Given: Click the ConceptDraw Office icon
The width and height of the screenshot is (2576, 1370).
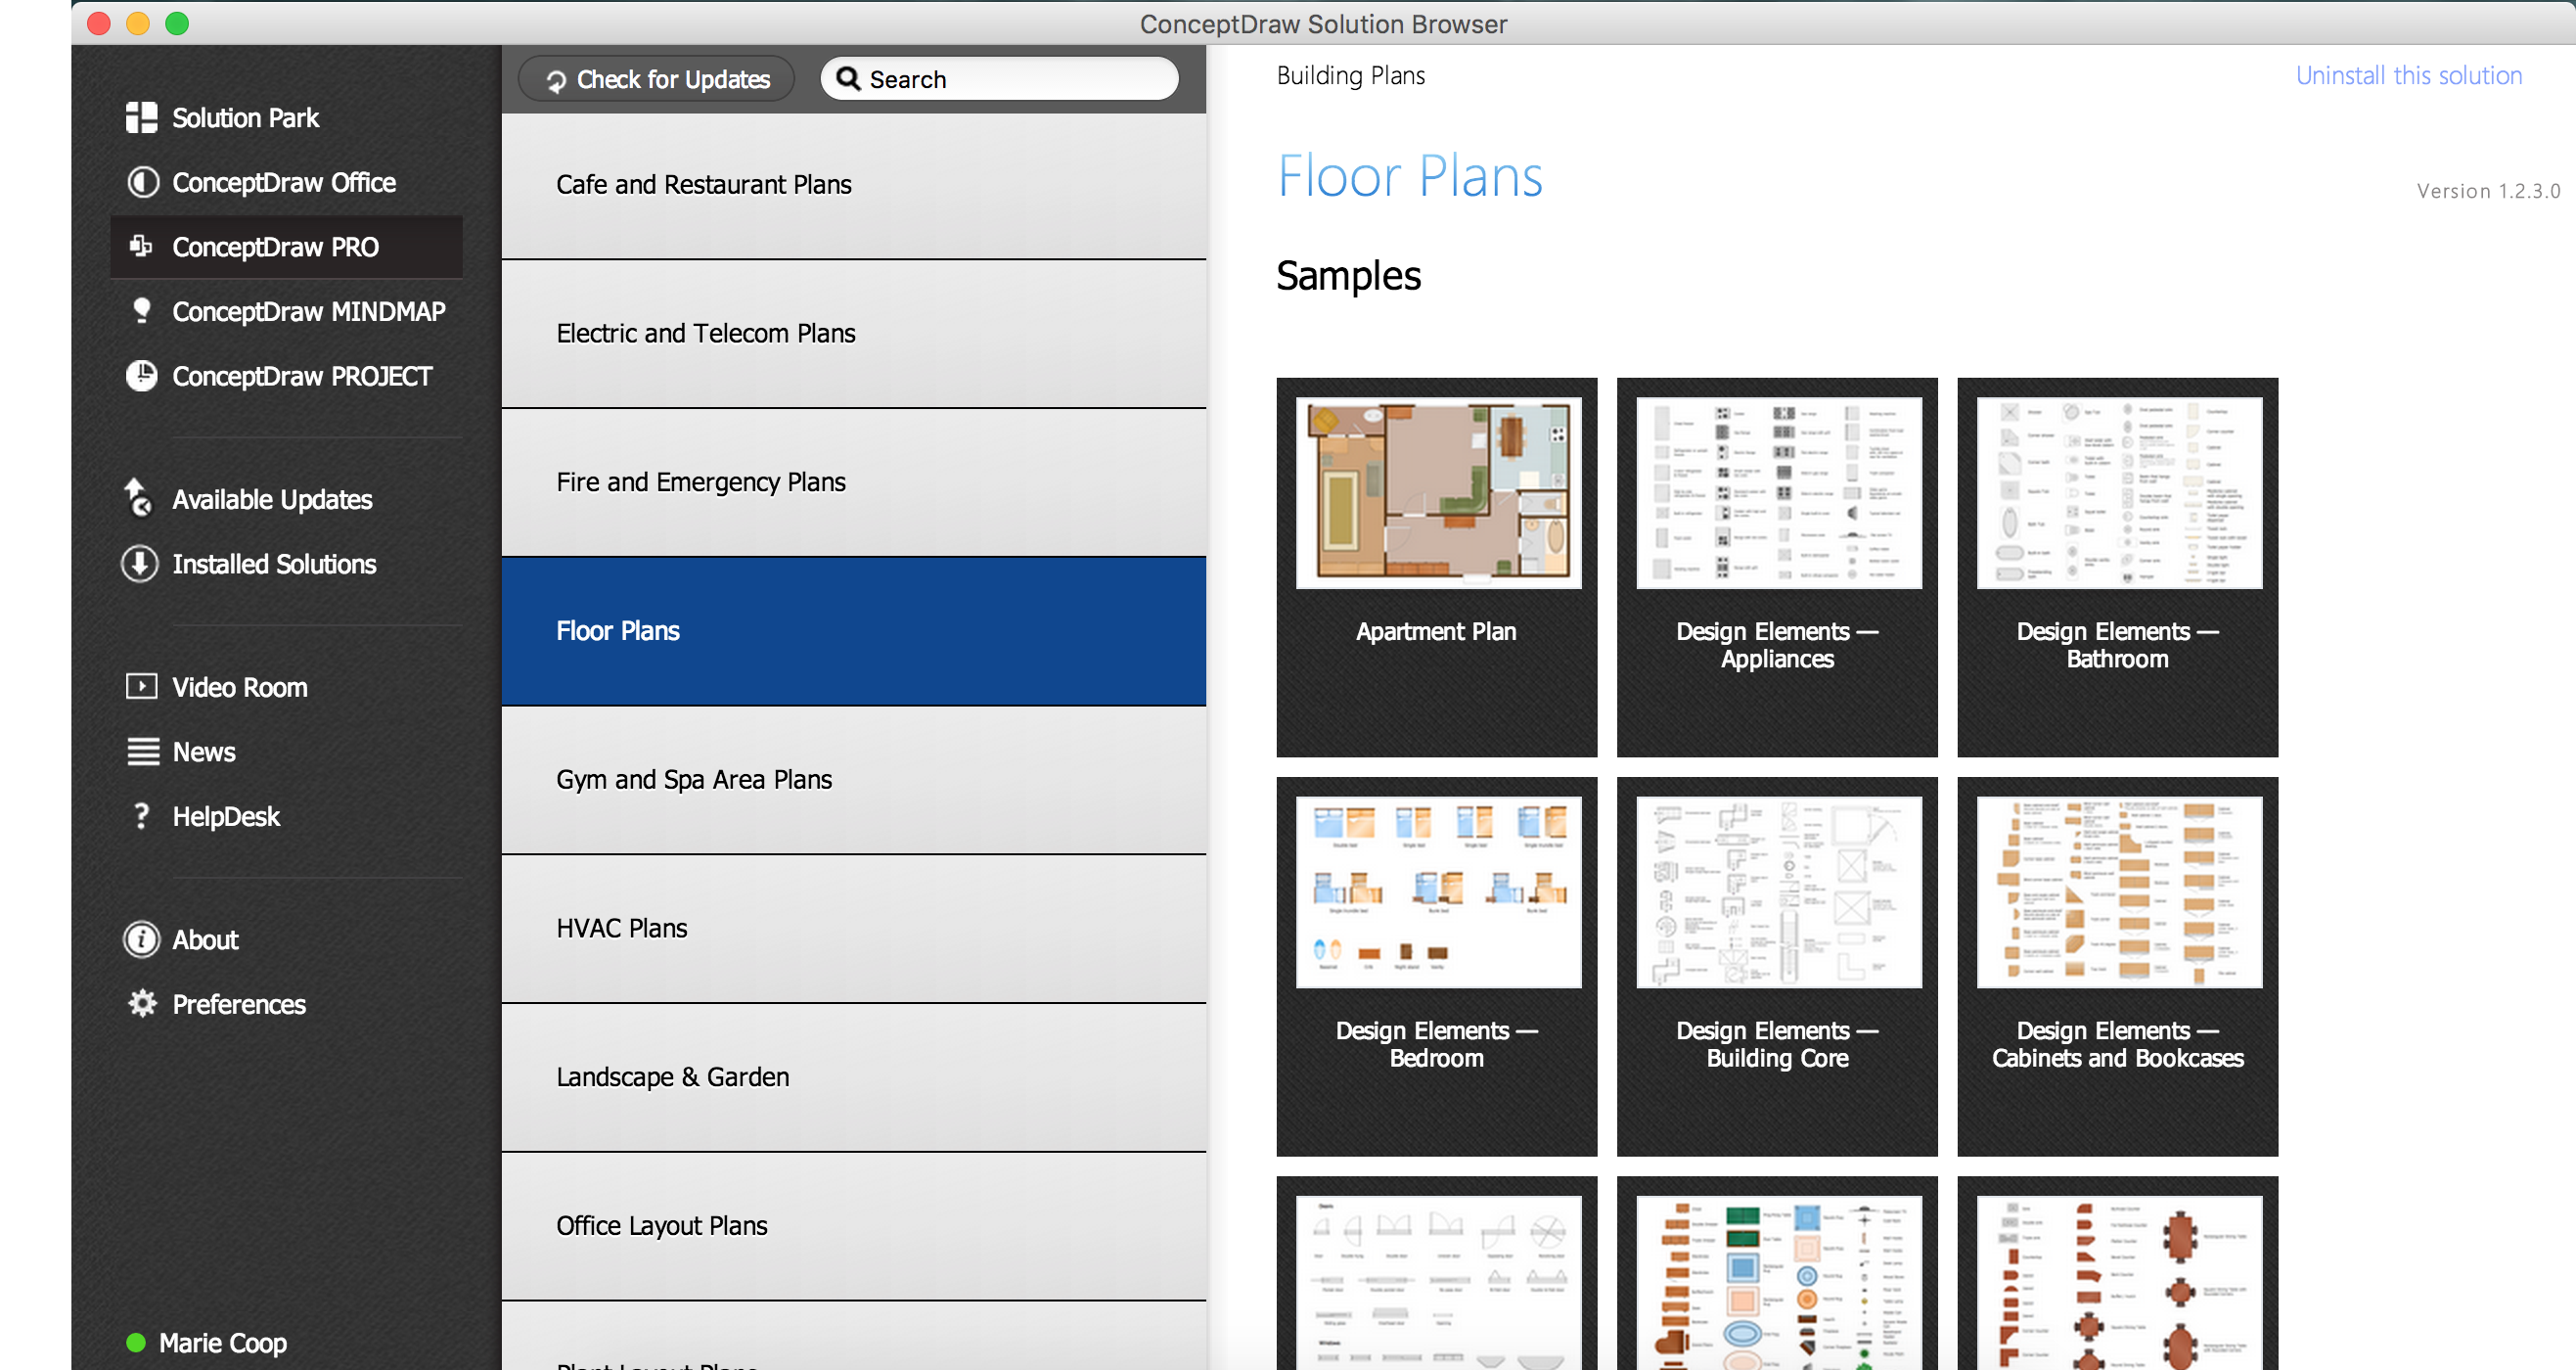Looking at the screenshot, I should click(142, 182).
